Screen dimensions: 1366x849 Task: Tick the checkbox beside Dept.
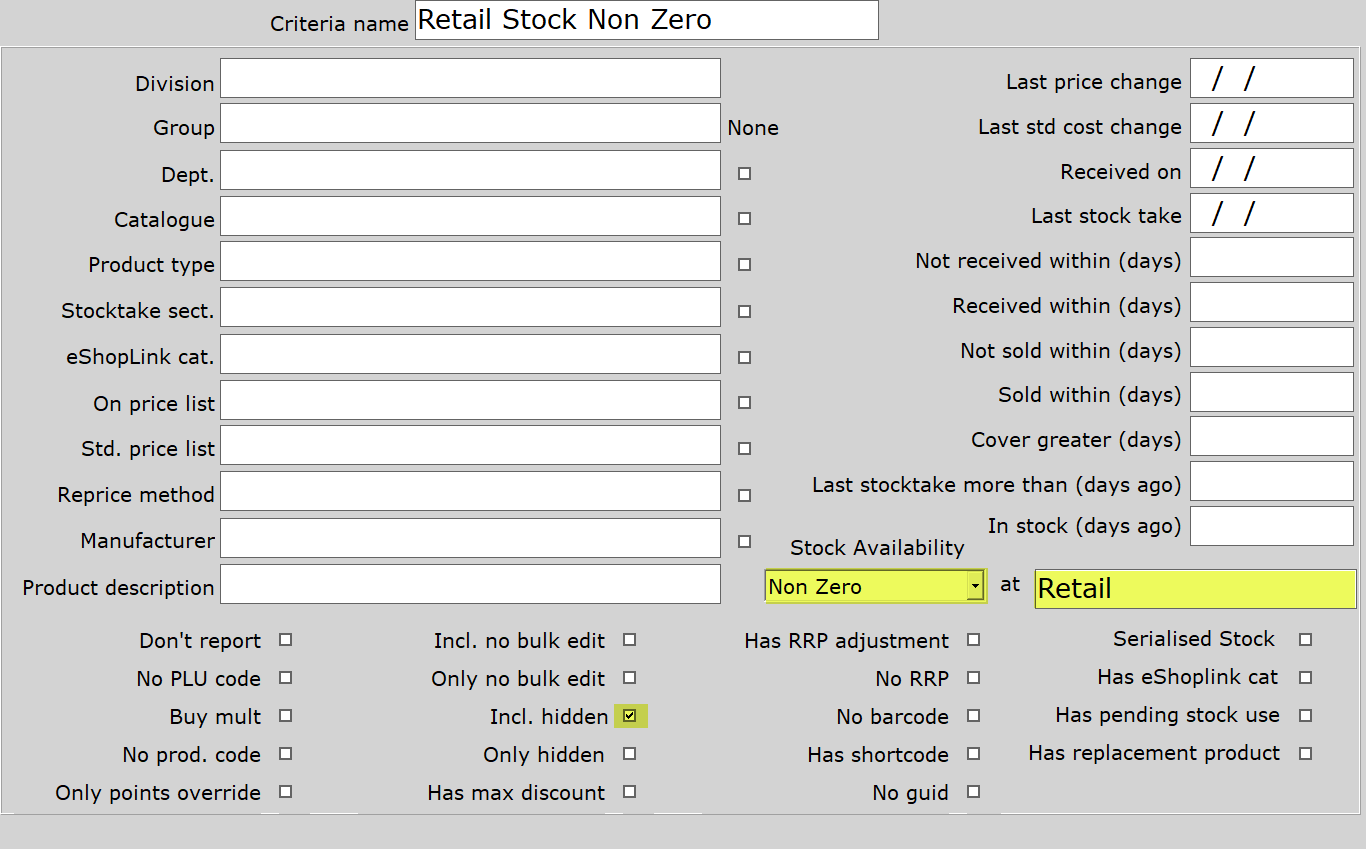click(744, 173)
